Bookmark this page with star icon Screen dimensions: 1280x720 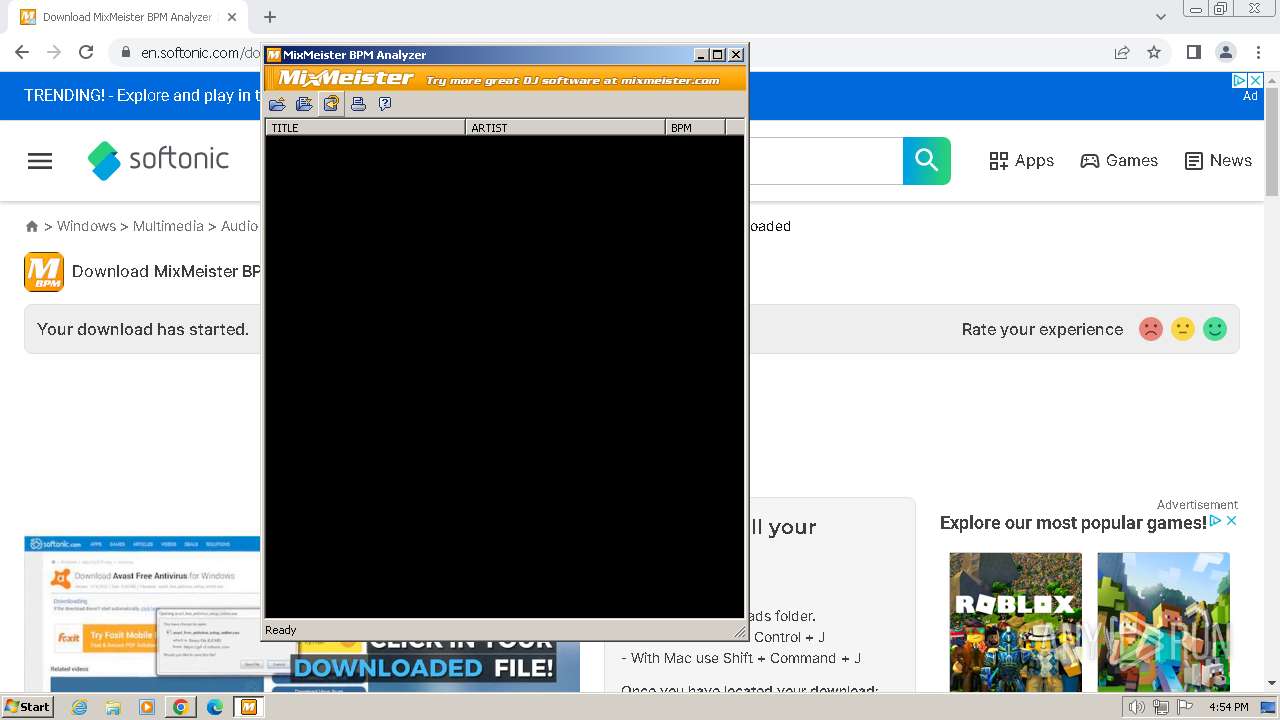click(x=1154, y=52)
